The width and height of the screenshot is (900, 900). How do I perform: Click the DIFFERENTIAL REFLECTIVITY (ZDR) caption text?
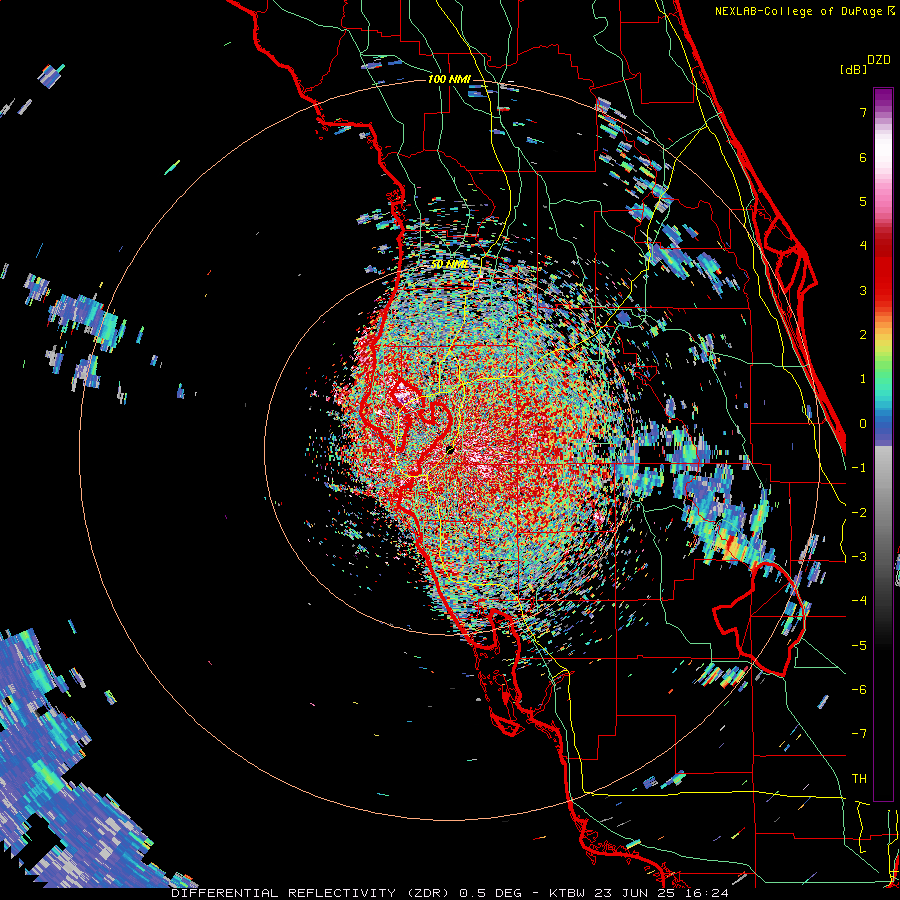click(x=312, y=893)
